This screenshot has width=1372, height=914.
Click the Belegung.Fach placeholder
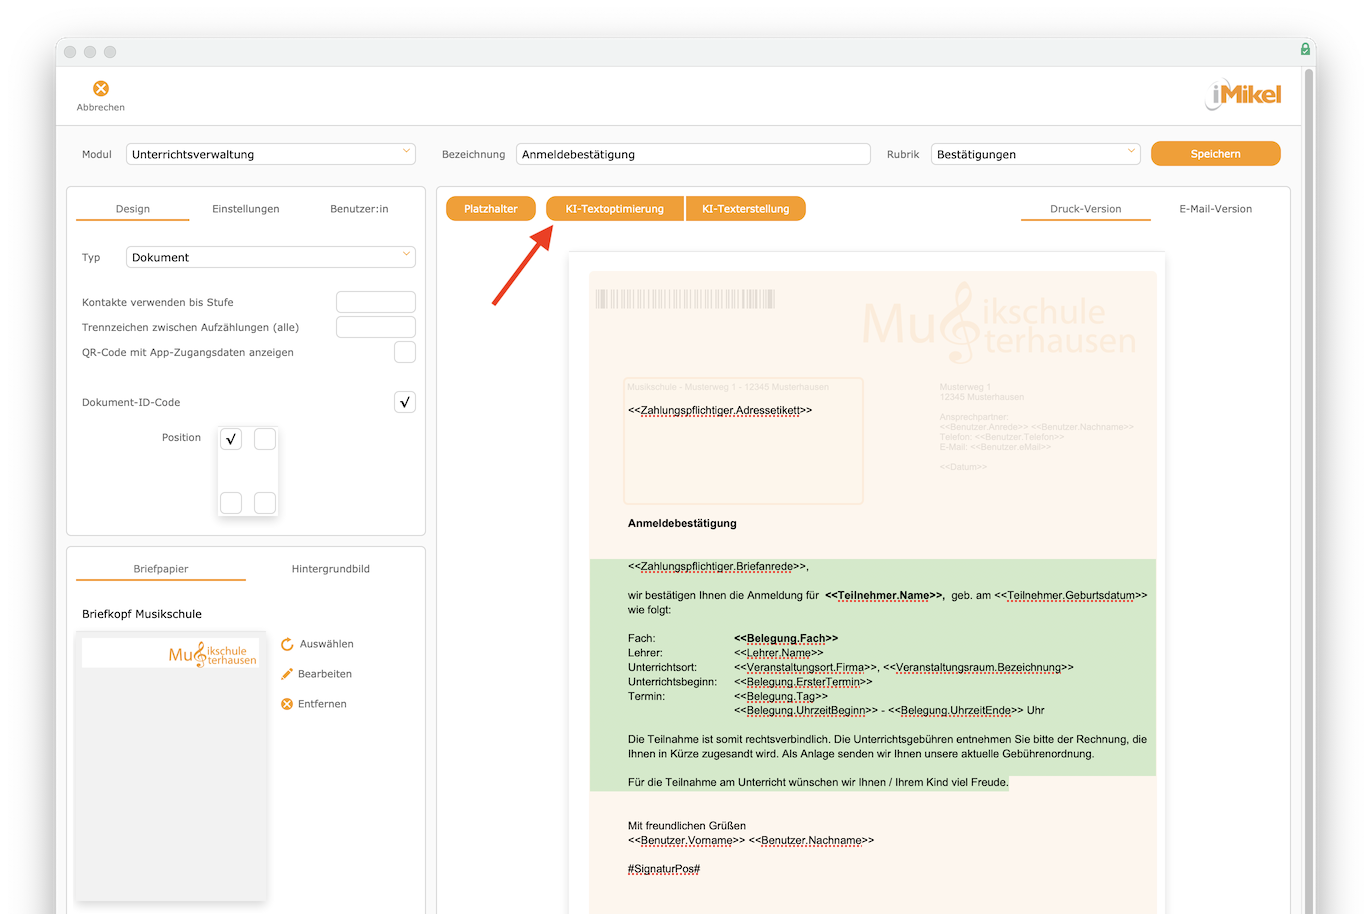tap(786, 638)
